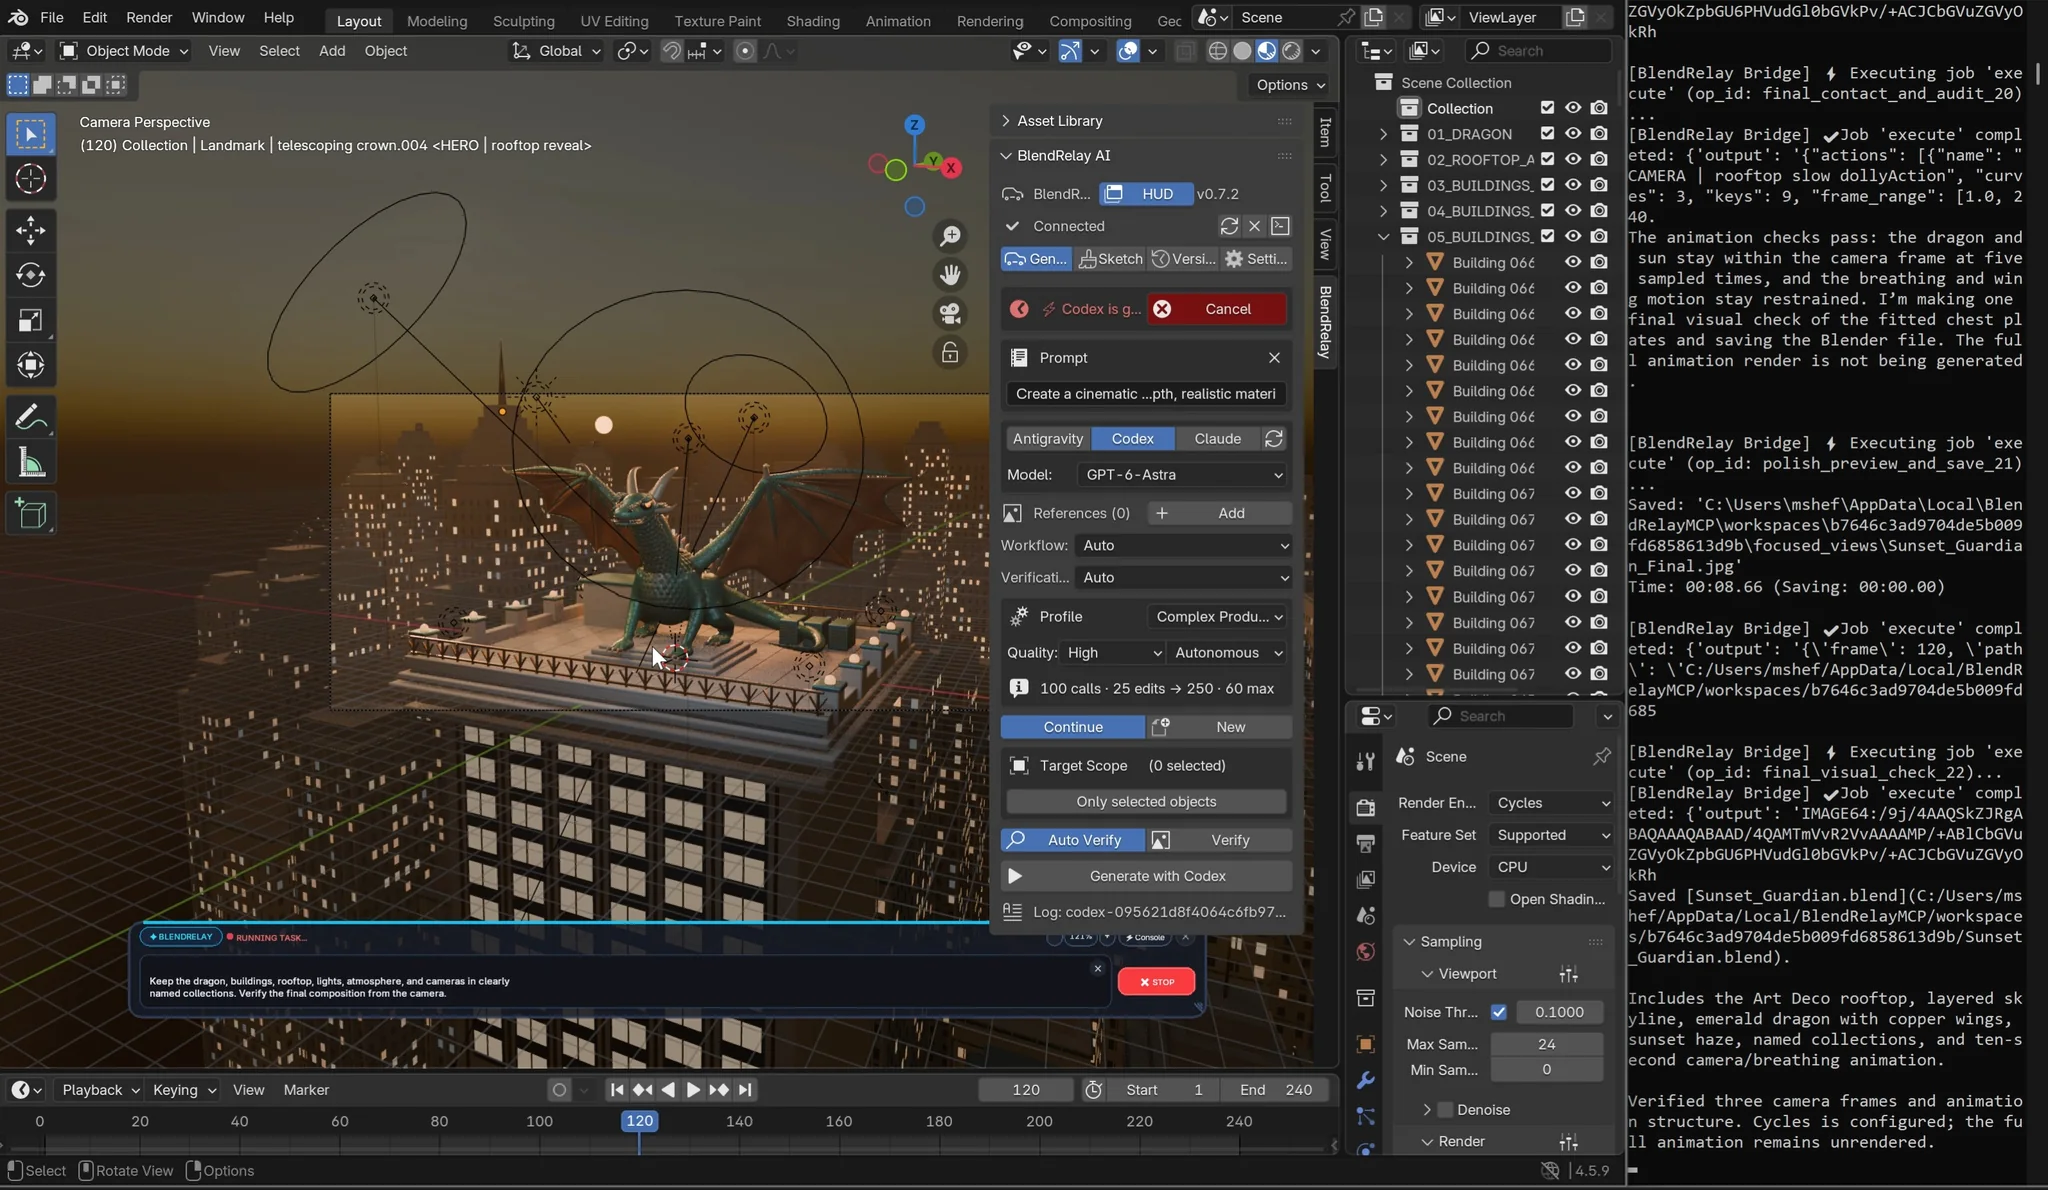This screenshot has width=2048, height=1190.
Task: Switch to wireframe shading mode
Action: (1217, 51)
